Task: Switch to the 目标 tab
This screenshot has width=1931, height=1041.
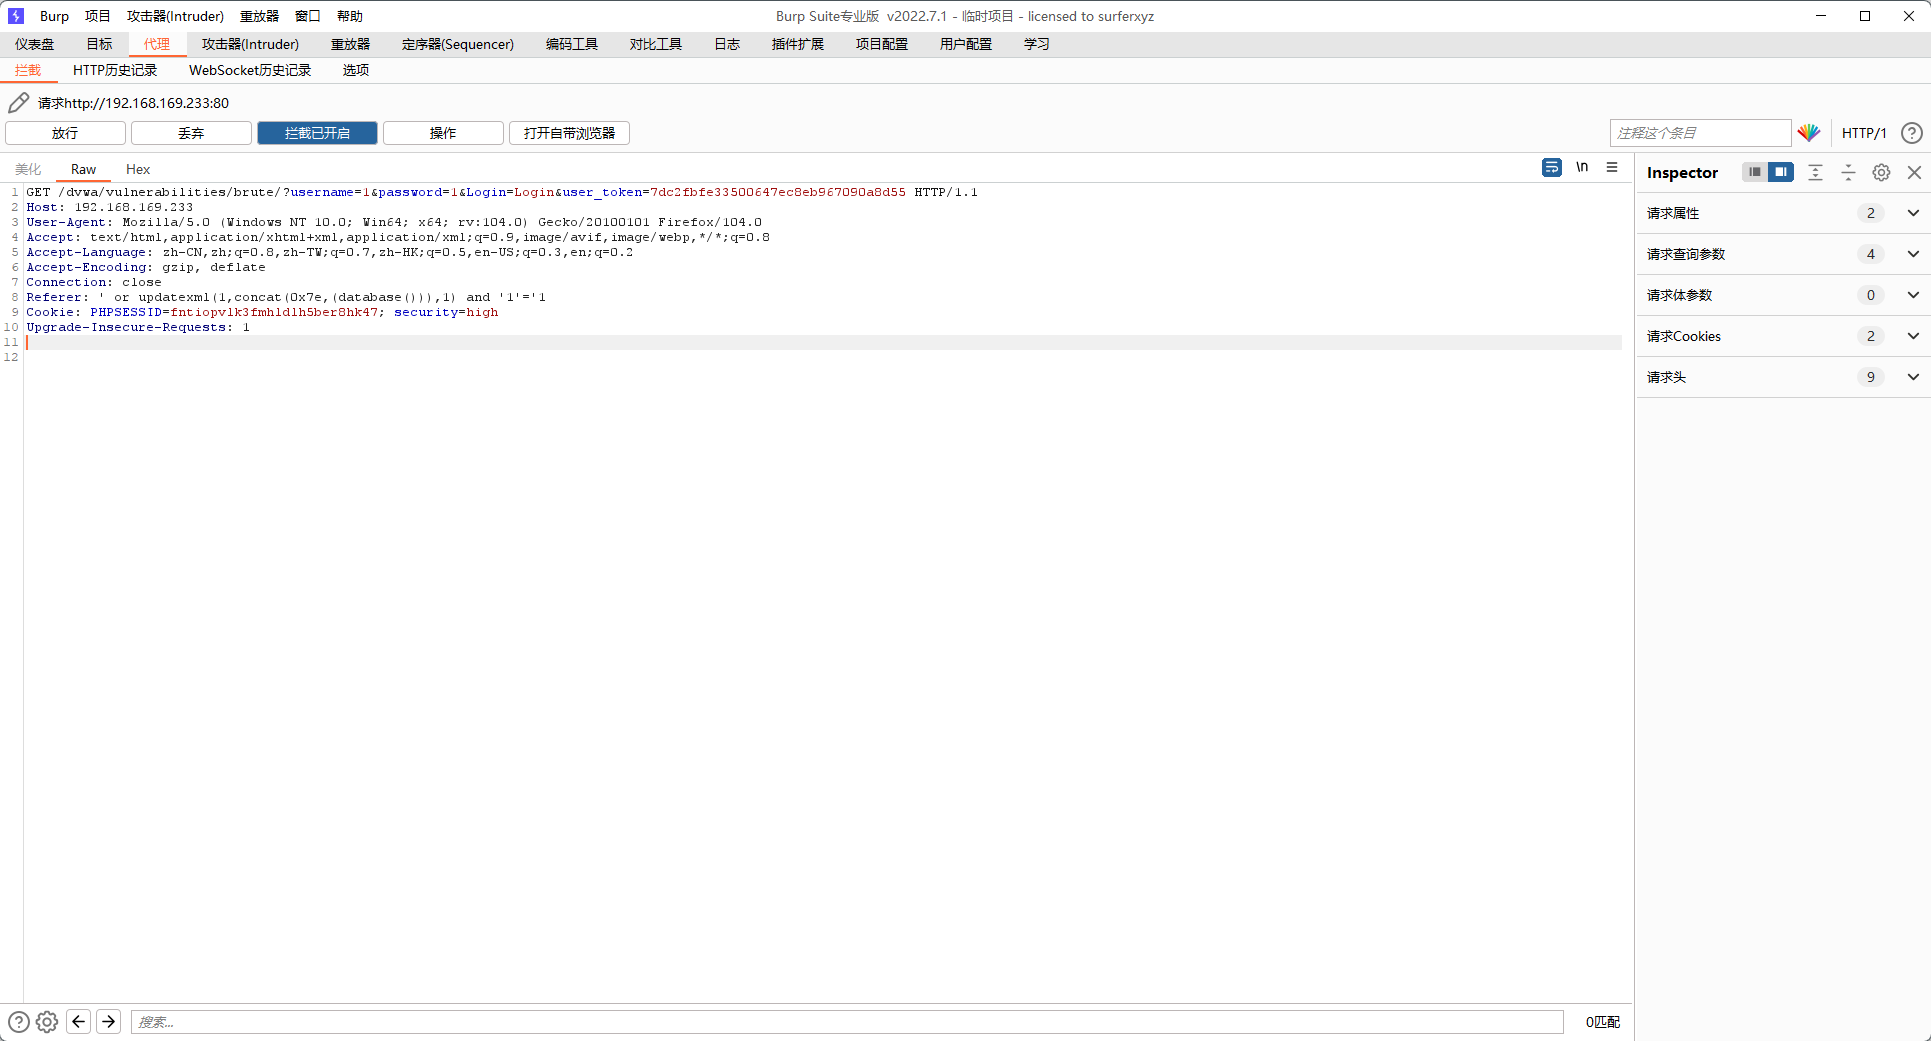Action: click(99, 44)
